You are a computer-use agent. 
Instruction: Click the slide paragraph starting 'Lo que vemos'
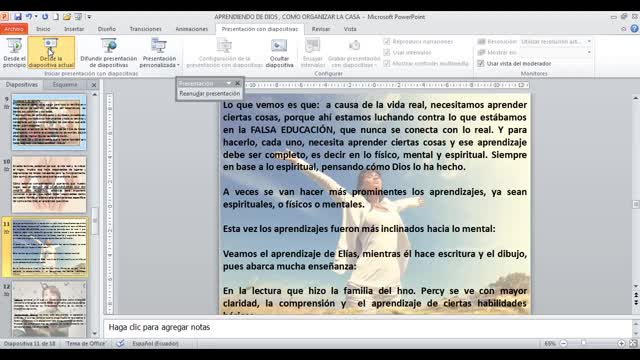click(375, 136)
